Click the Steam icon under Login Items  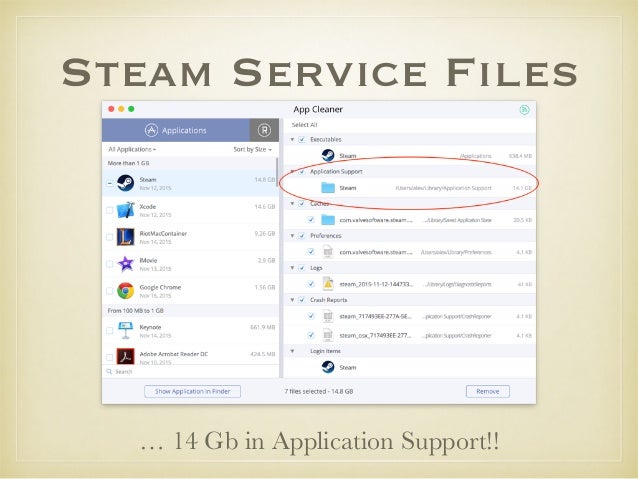328,367
